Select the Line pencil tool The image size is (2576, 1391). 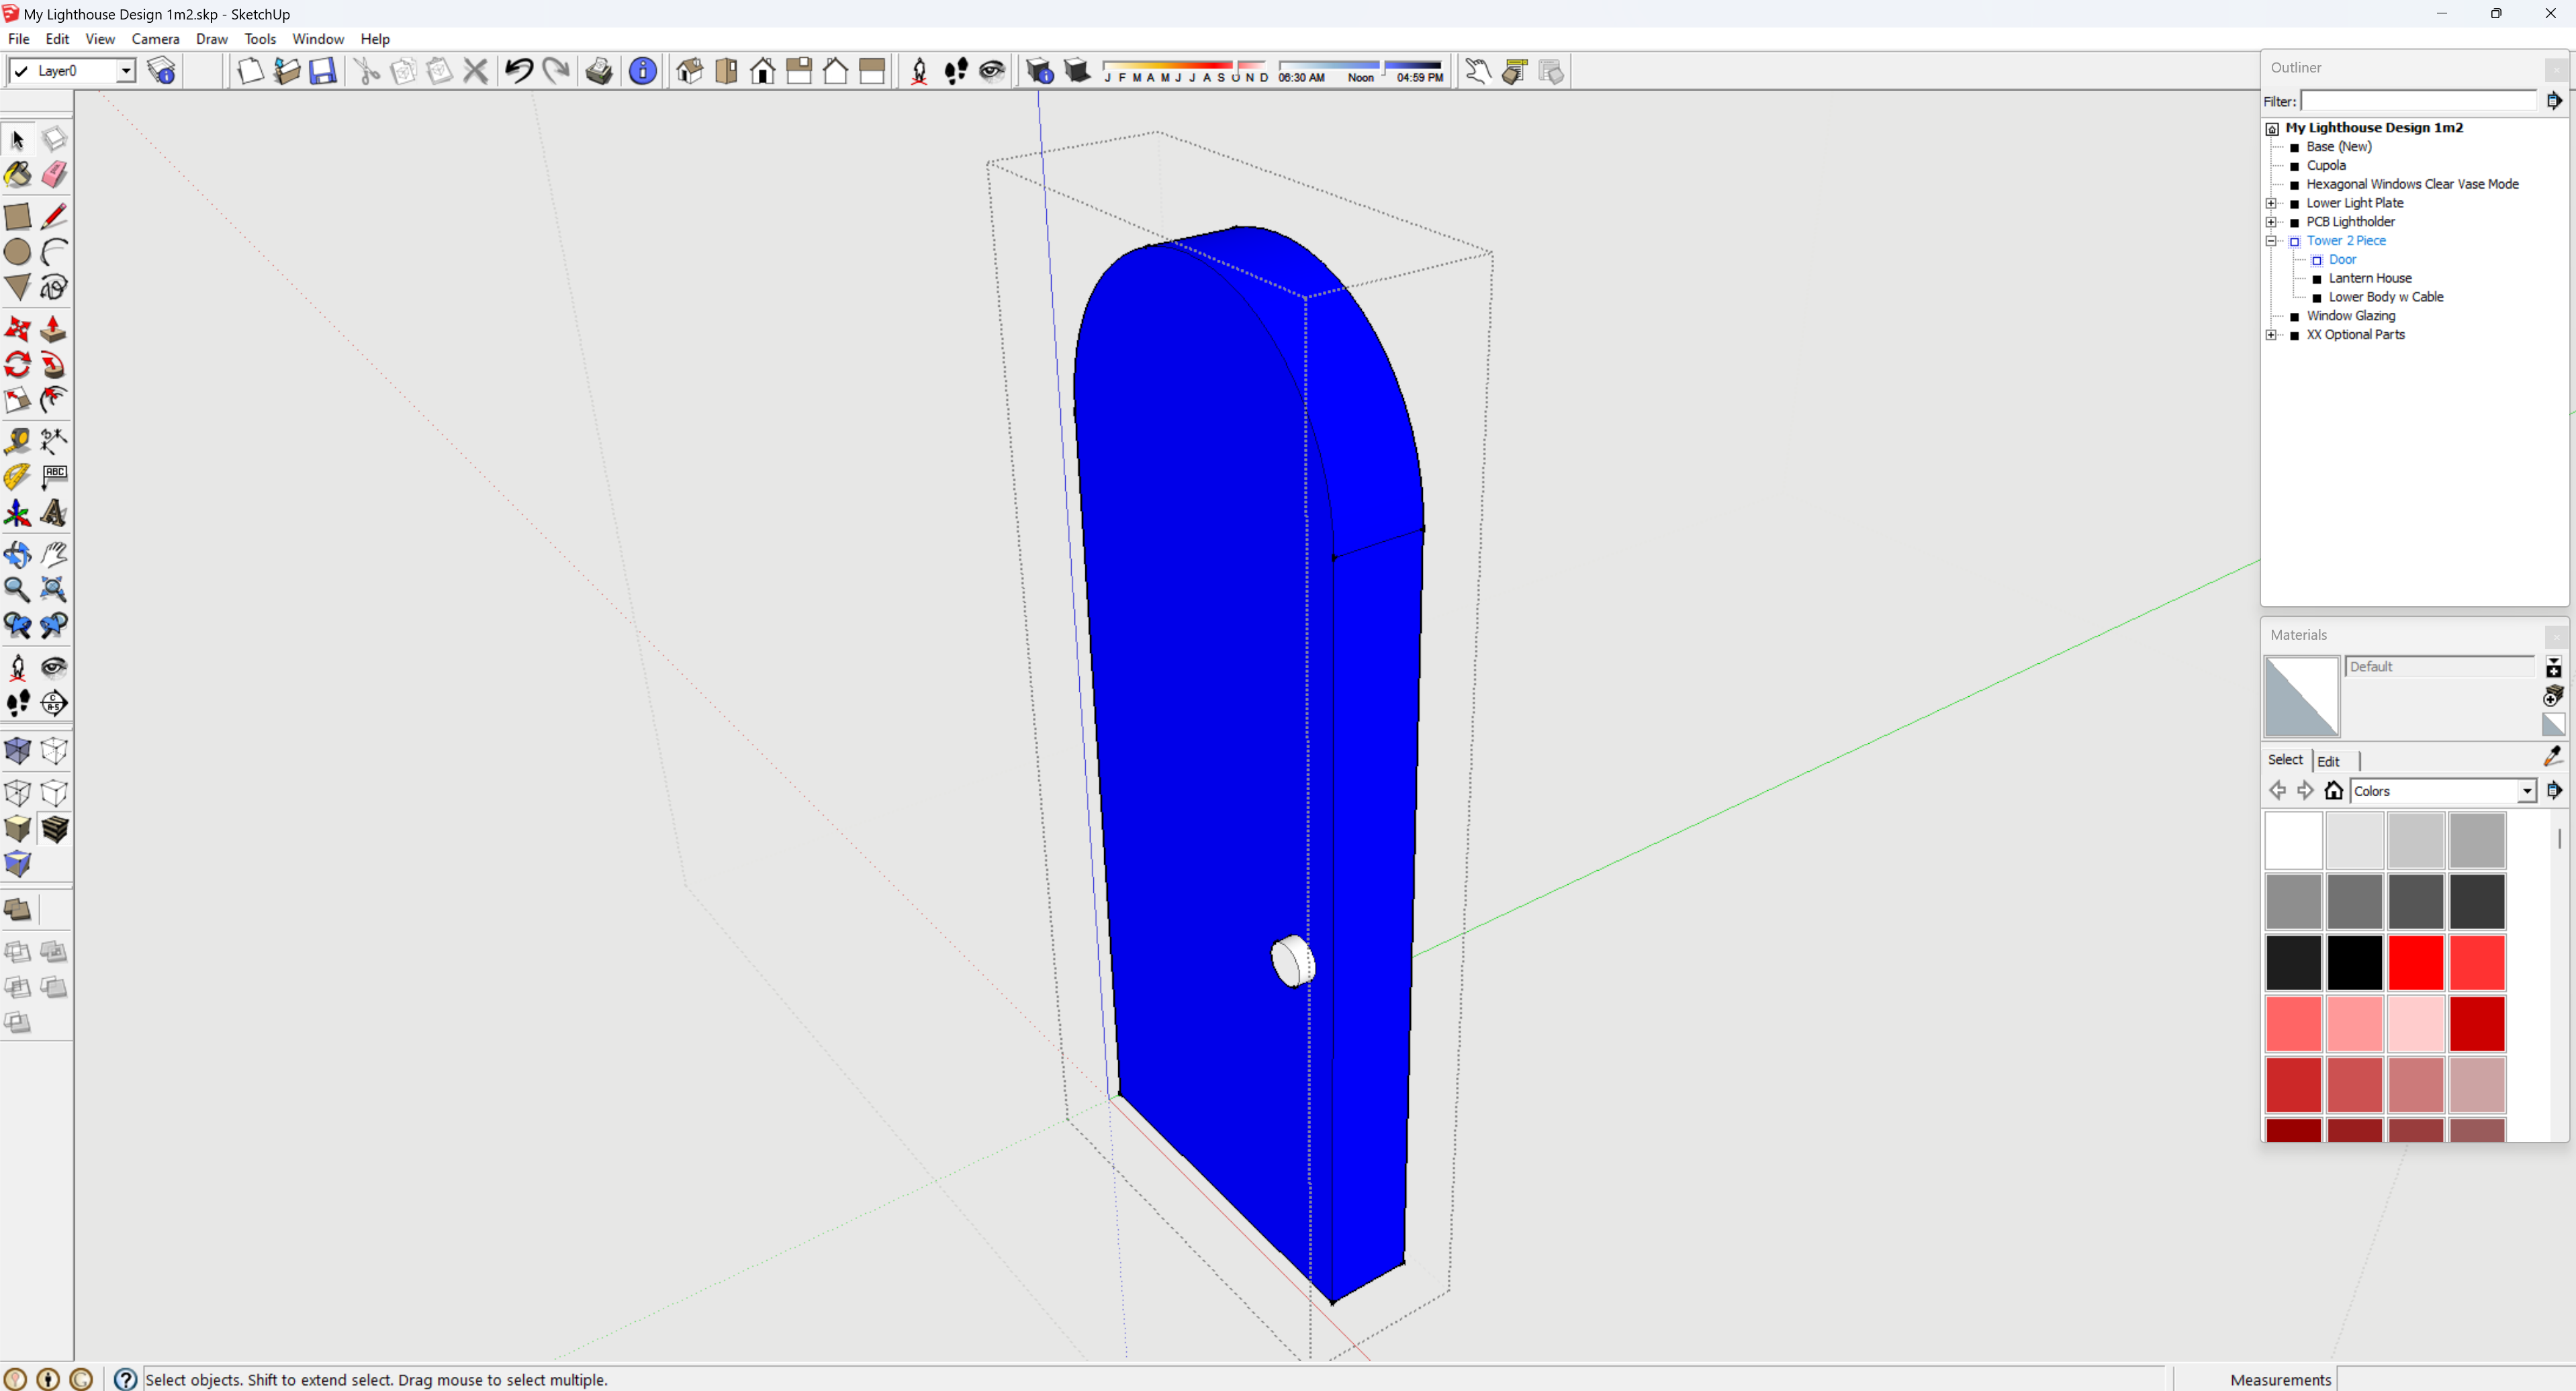click(x=54, y=216)
